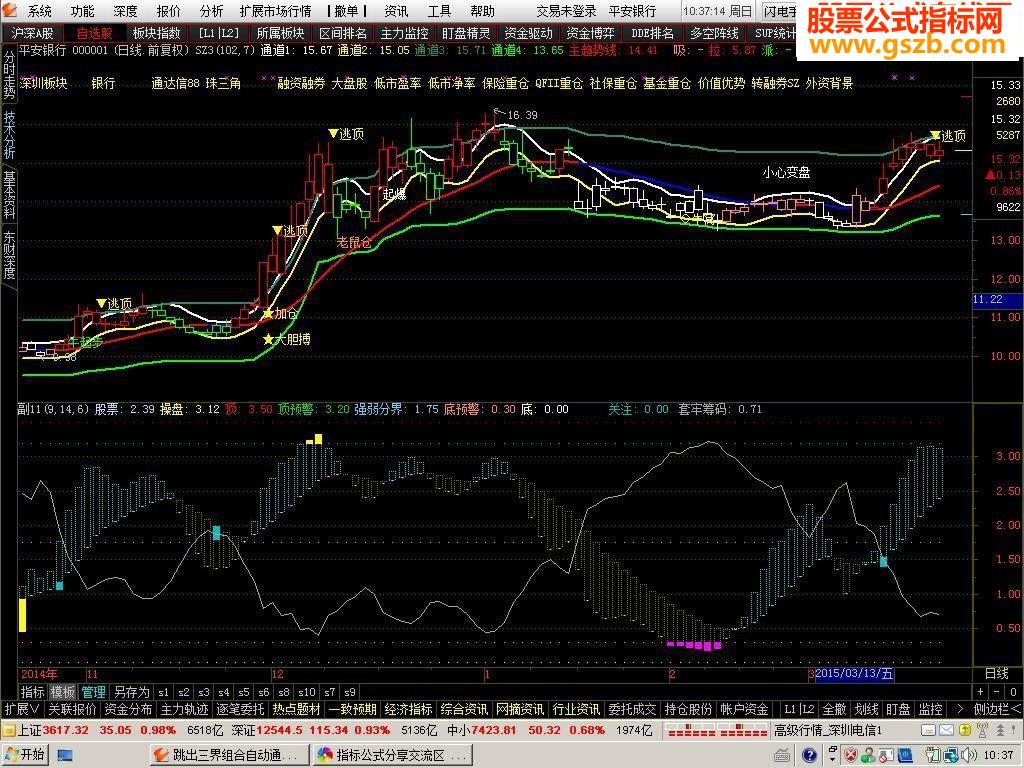Select the s10 template slot
Image resolution: width=1024 pixels, height=768 pixels.
click(x=306, y=692)
